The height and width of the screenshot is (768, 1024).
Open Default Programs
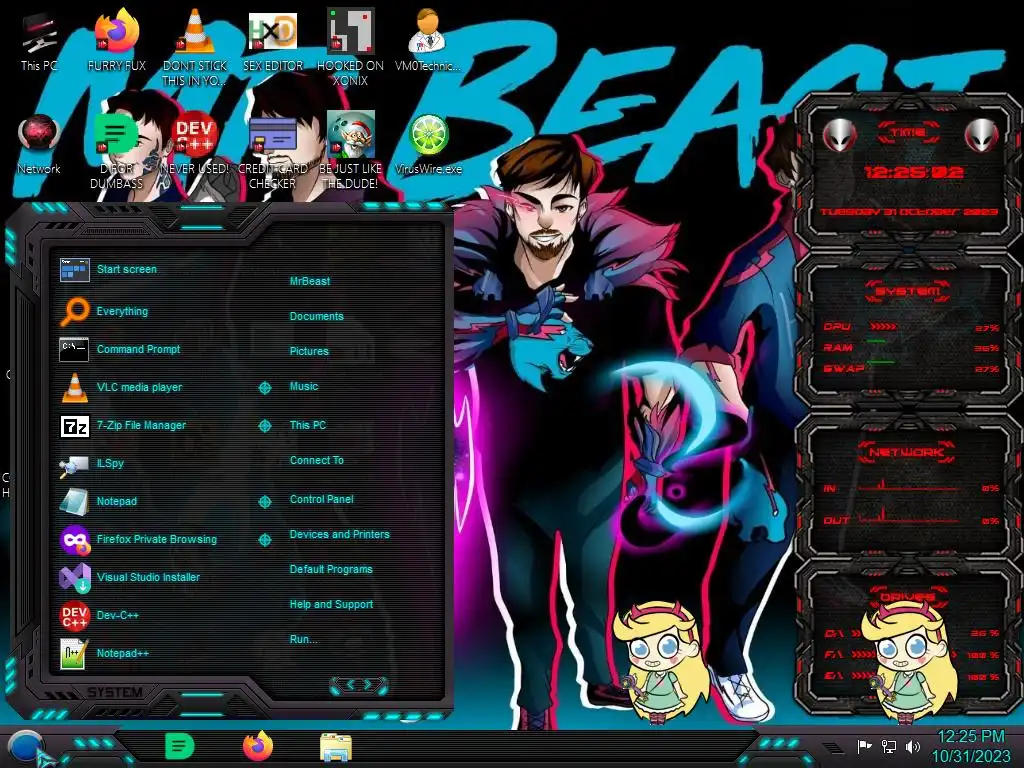pyautogui.click(x=330, y=569)
